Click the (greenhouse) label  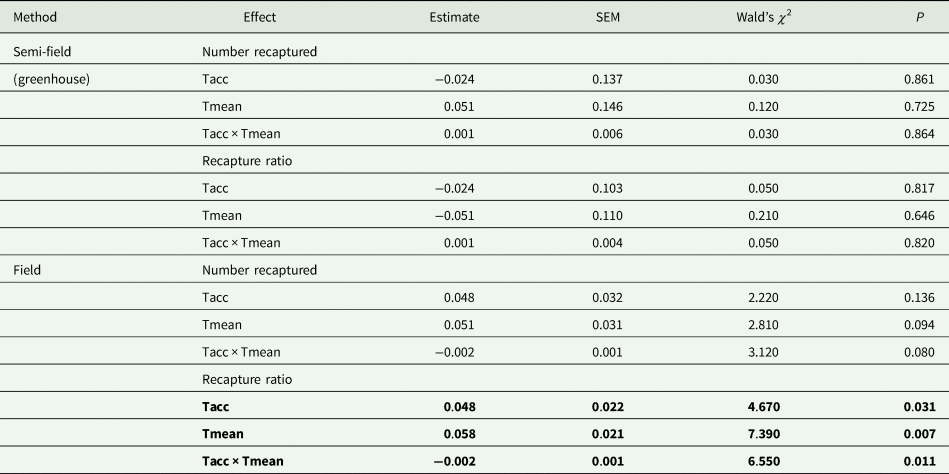[x=51, y=78]
